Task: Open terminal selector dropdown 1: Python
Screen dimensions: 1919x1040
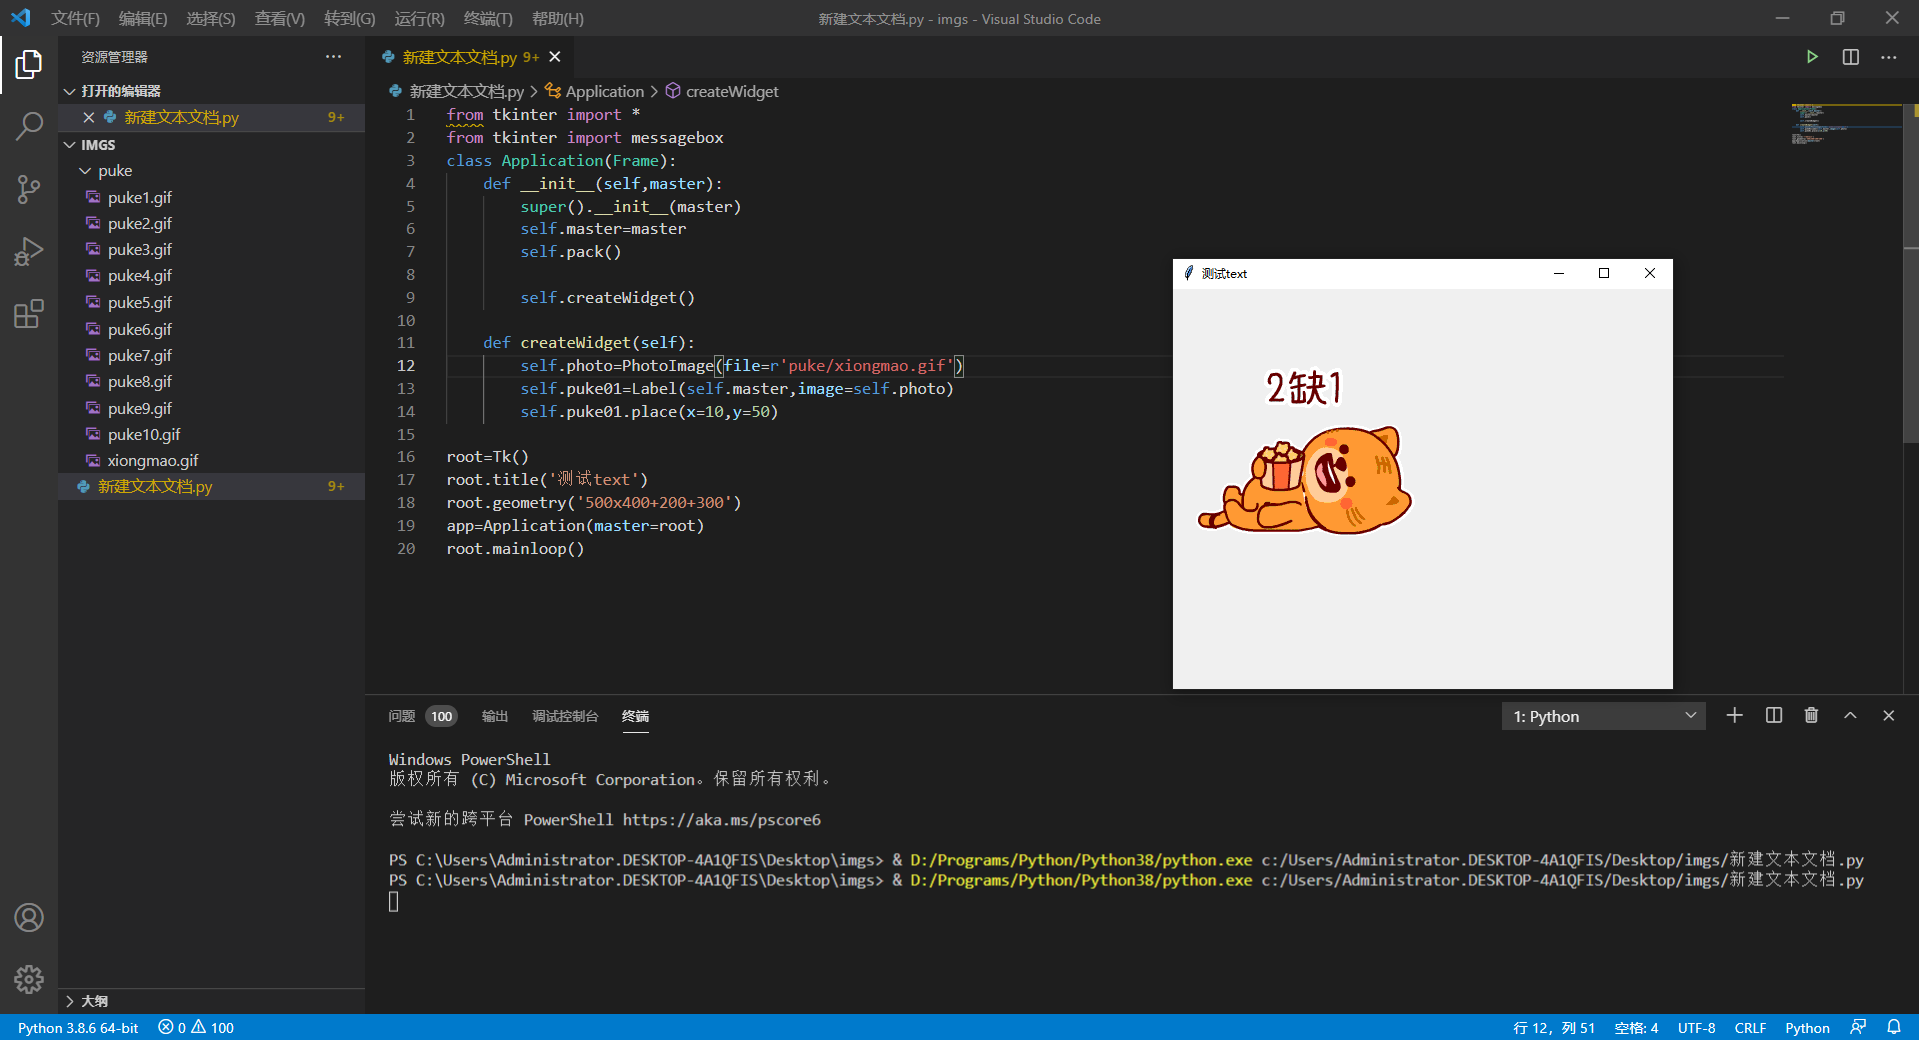Action: (1604, 716)
